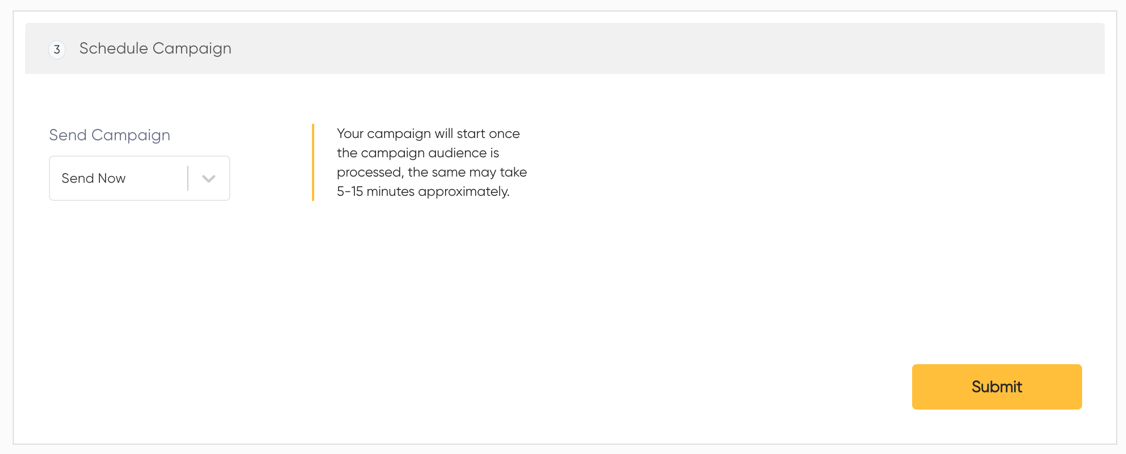Focus the Send Now selection field
This screenshot has width=1126, height=454.
139,178
